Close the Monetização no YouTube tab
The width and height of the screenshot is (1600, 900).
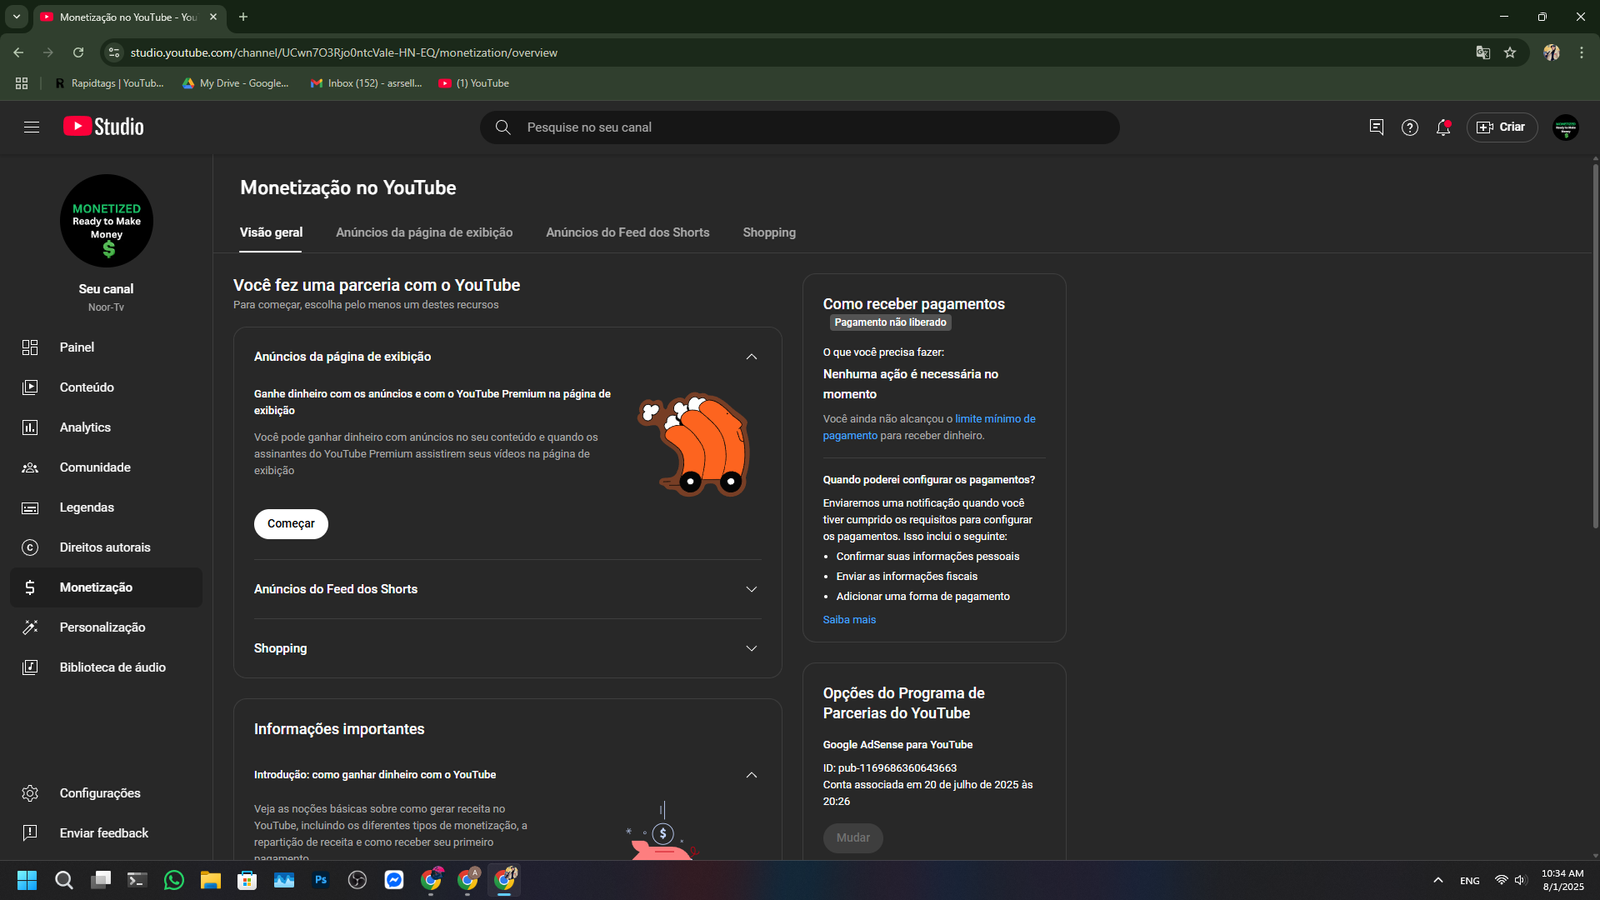[x=213, y=17]
